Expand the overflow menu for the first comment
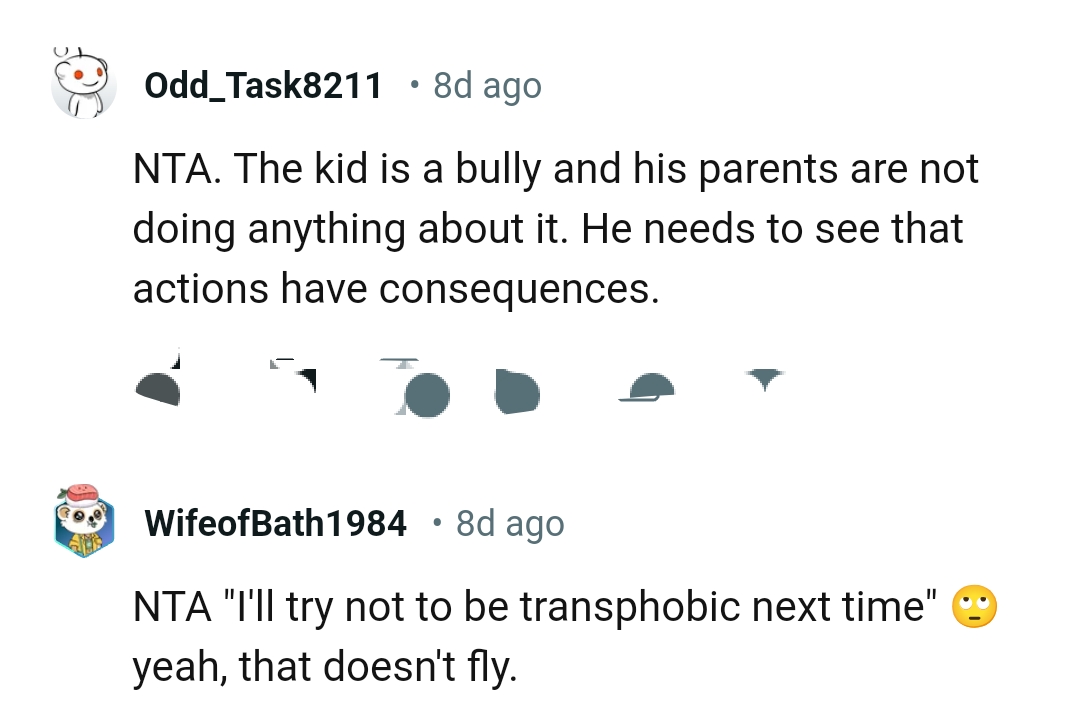 765,380
